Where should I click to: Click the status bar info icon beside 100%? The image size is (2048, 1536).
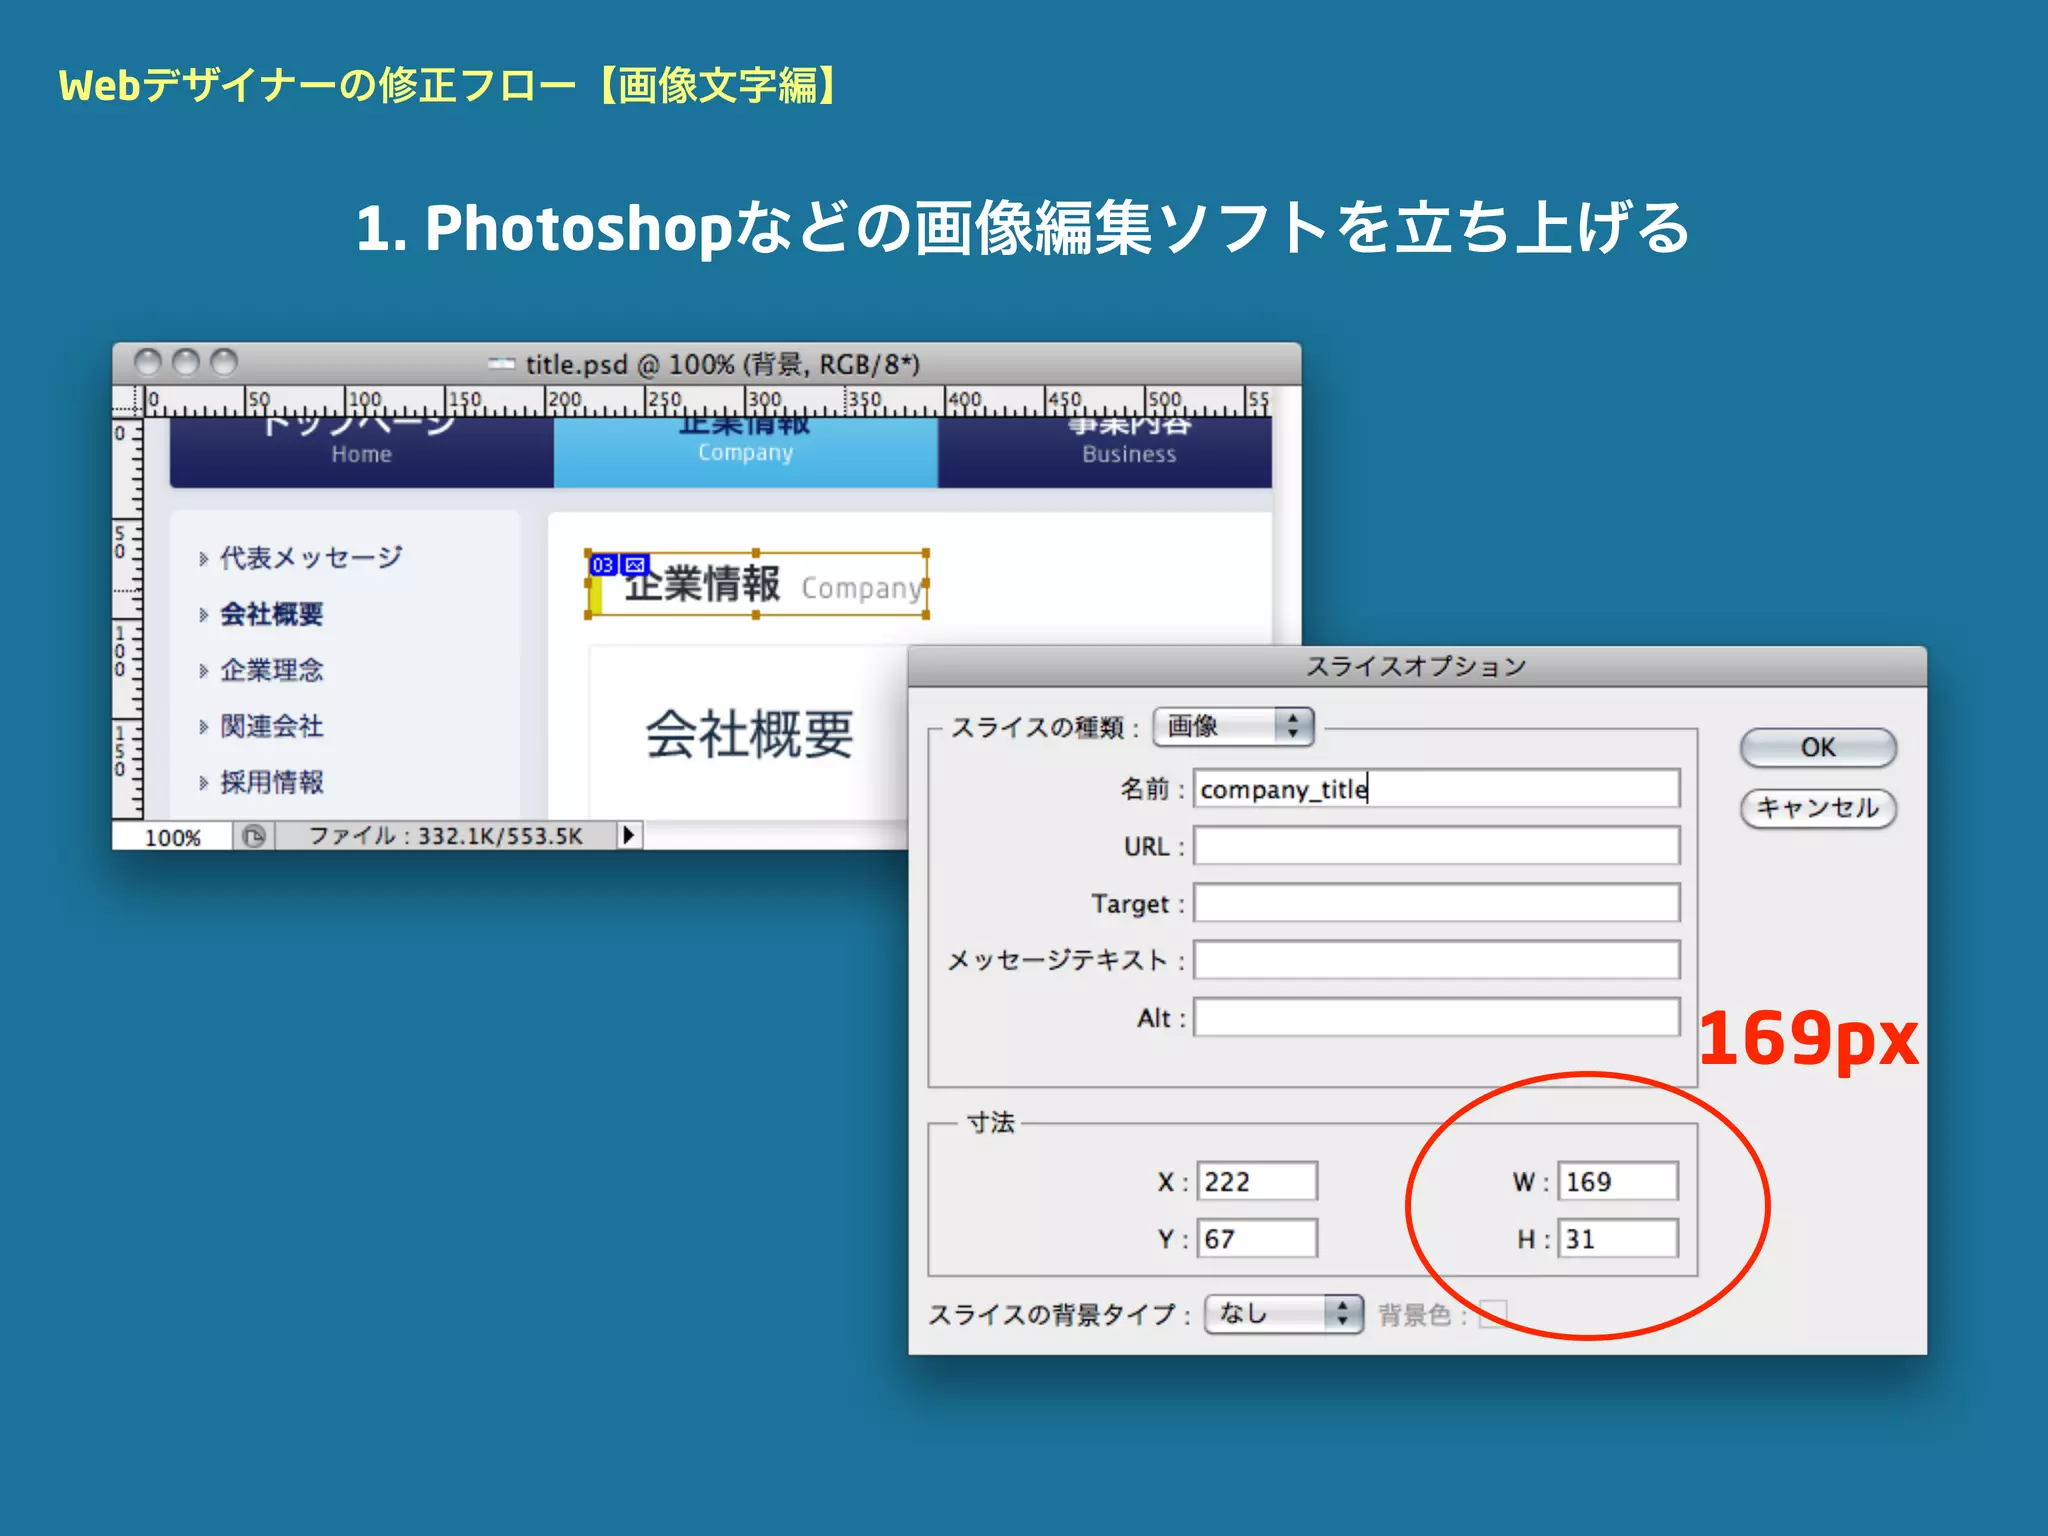pos(254,836)
